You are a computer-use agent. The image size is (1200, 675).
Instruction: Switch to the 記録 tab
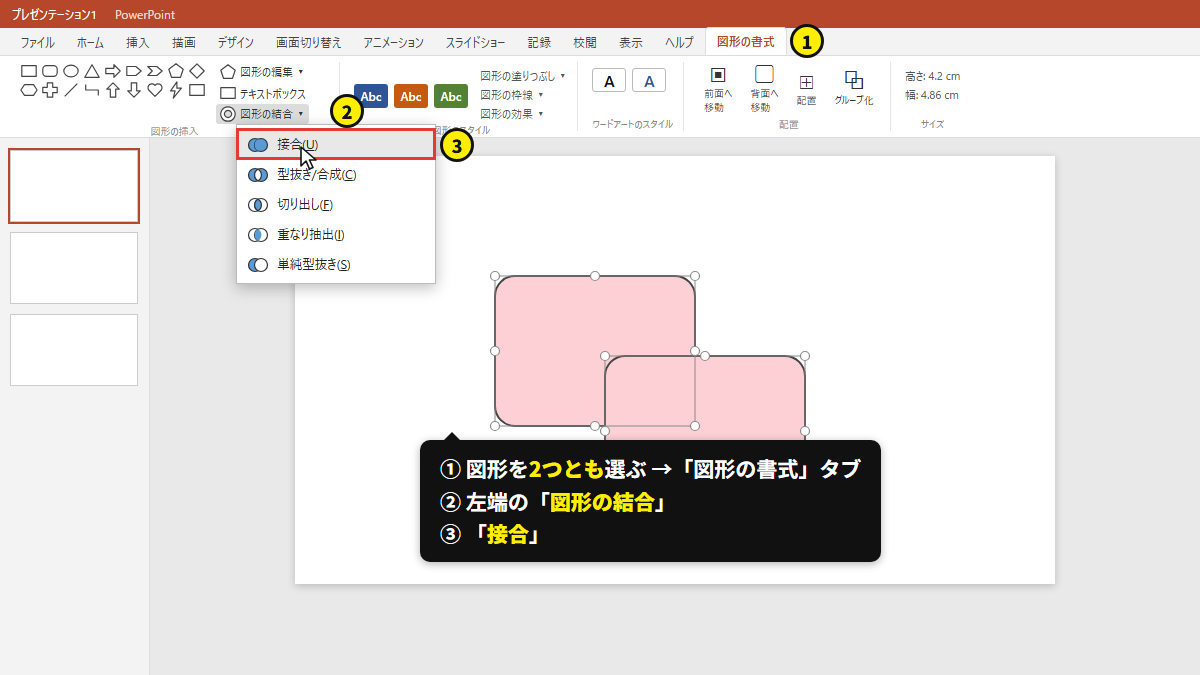pos(540,42)
